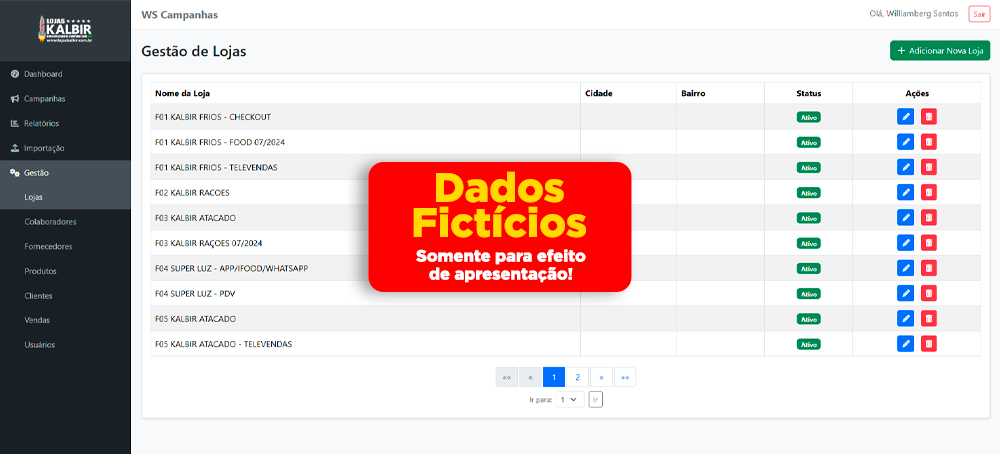Edit F04 SUPER LUZ - APP/IFOOD/WHATSAPP

point(905,268)
